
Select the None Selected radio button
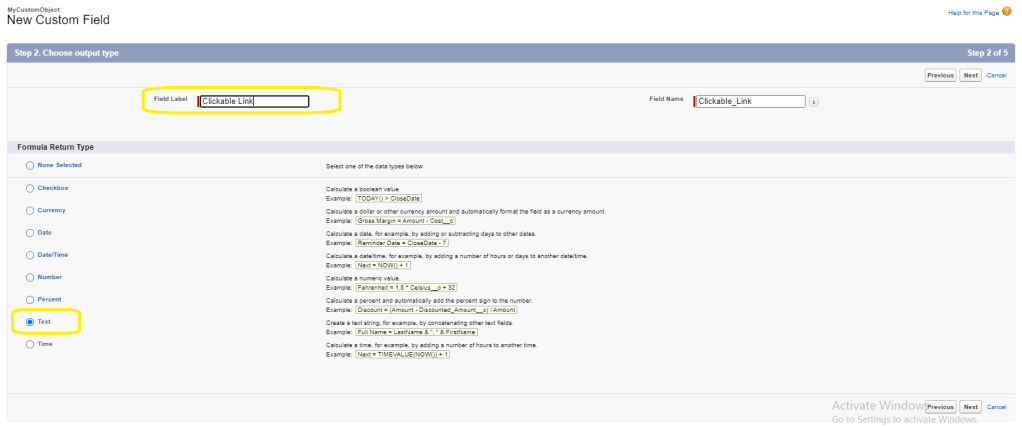pos(30,165)
